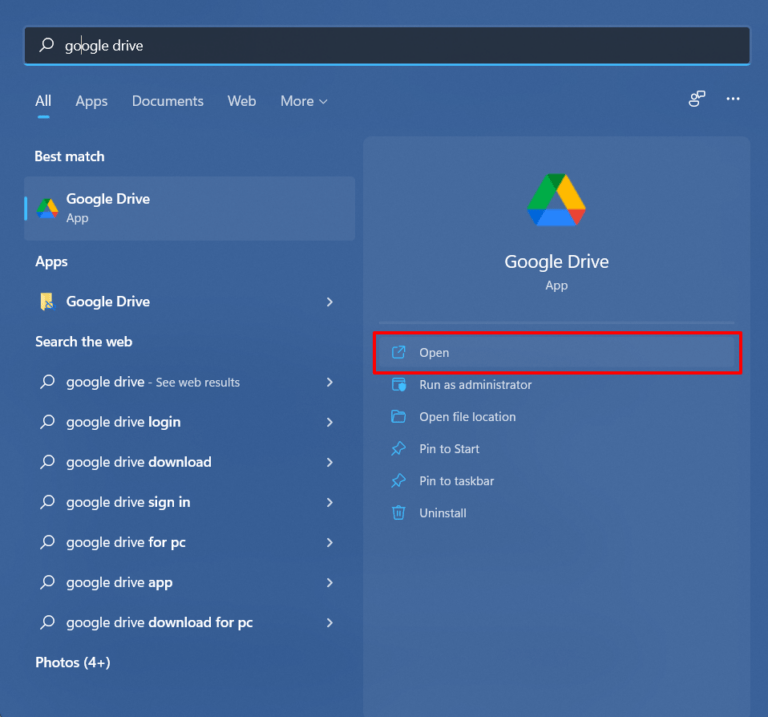Expand chevron beside 'google drive for pc'
The width and height of the screenshot is (768, 717).
tap(330, 543)
